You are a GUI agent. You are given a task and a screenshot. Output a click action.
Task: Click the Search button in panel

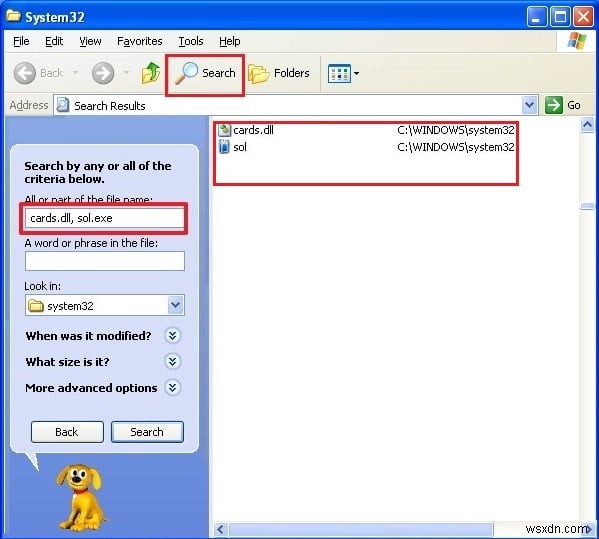(x=147, y=432)
